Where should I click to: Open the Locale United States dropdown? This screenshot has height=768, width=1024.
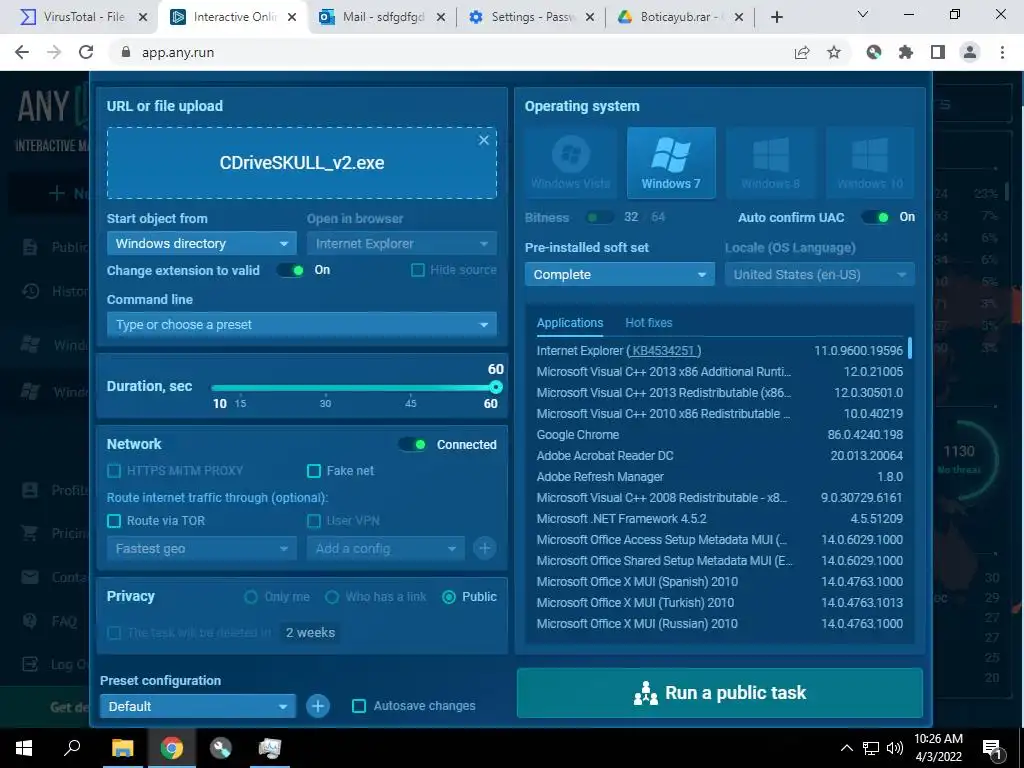pyautogui.click(x=820, y=274)
